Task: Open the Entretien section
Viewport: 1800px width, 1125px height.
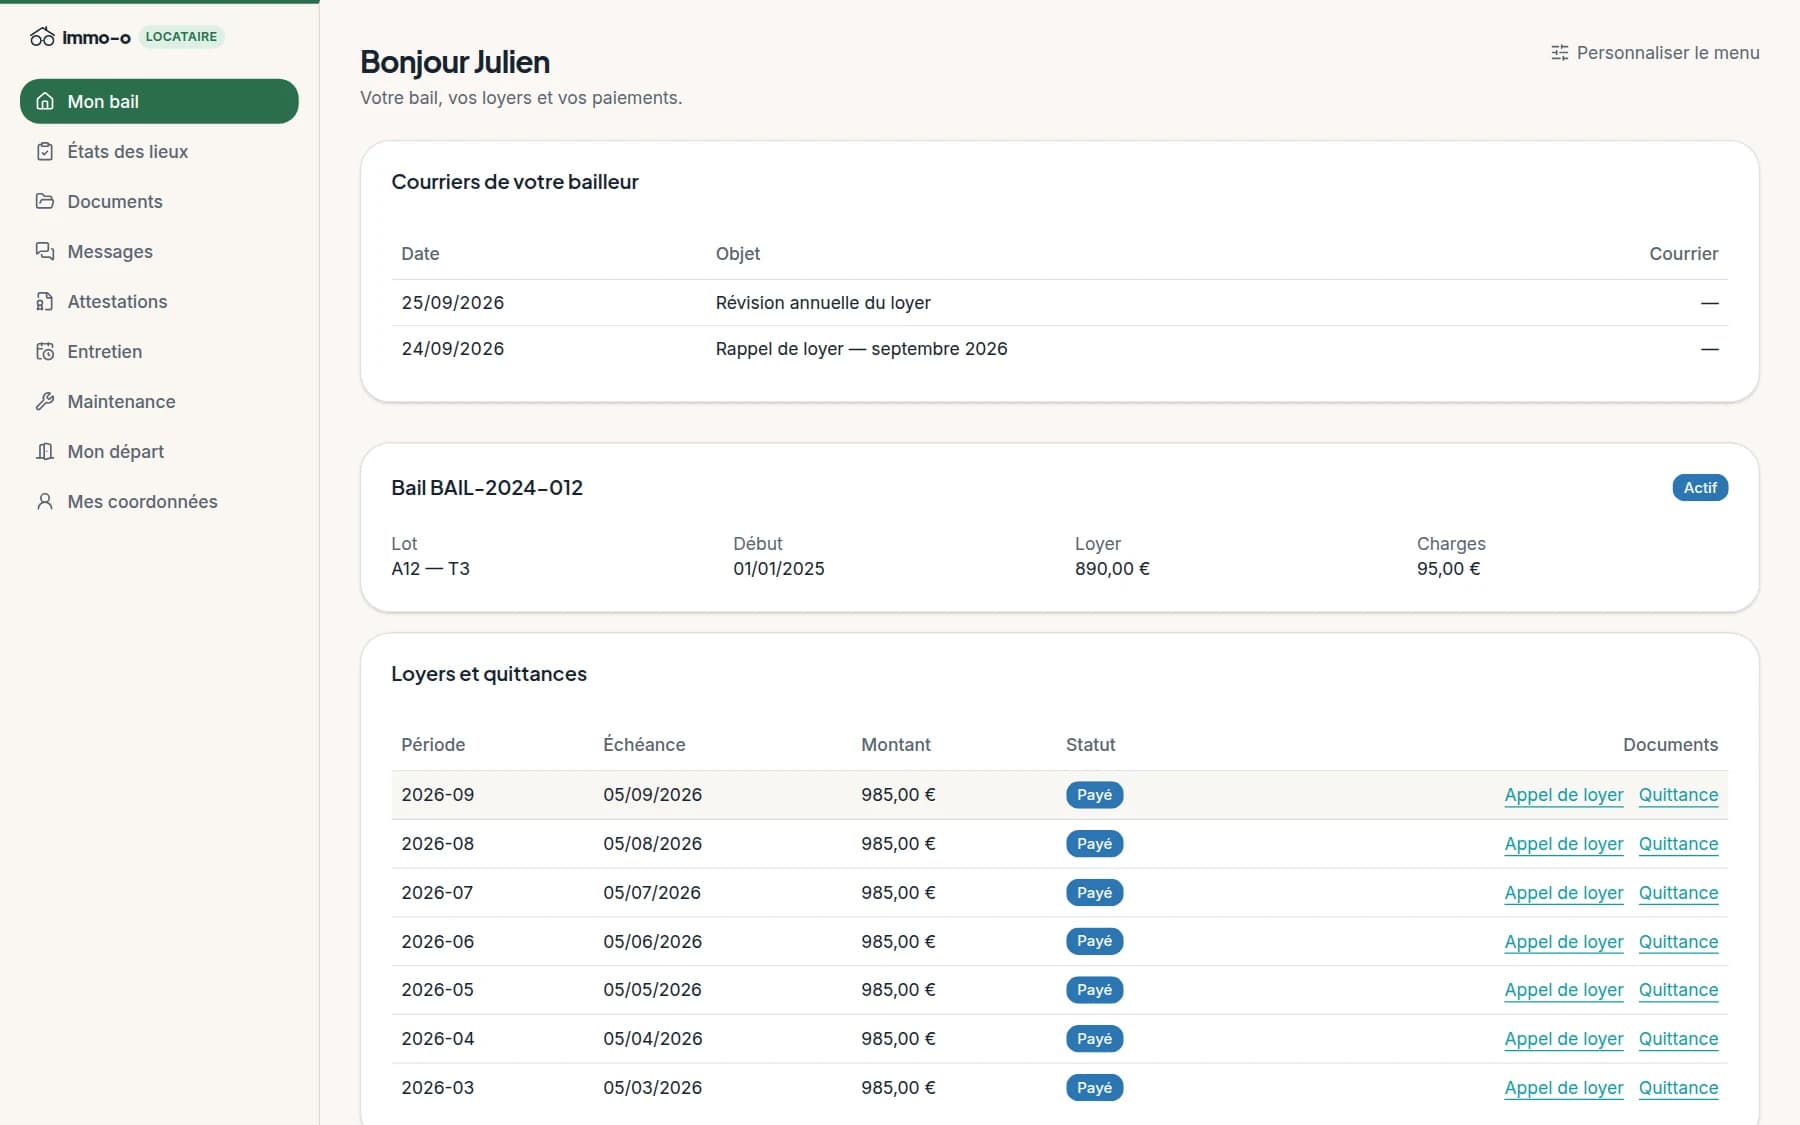Action: point(159,351)
